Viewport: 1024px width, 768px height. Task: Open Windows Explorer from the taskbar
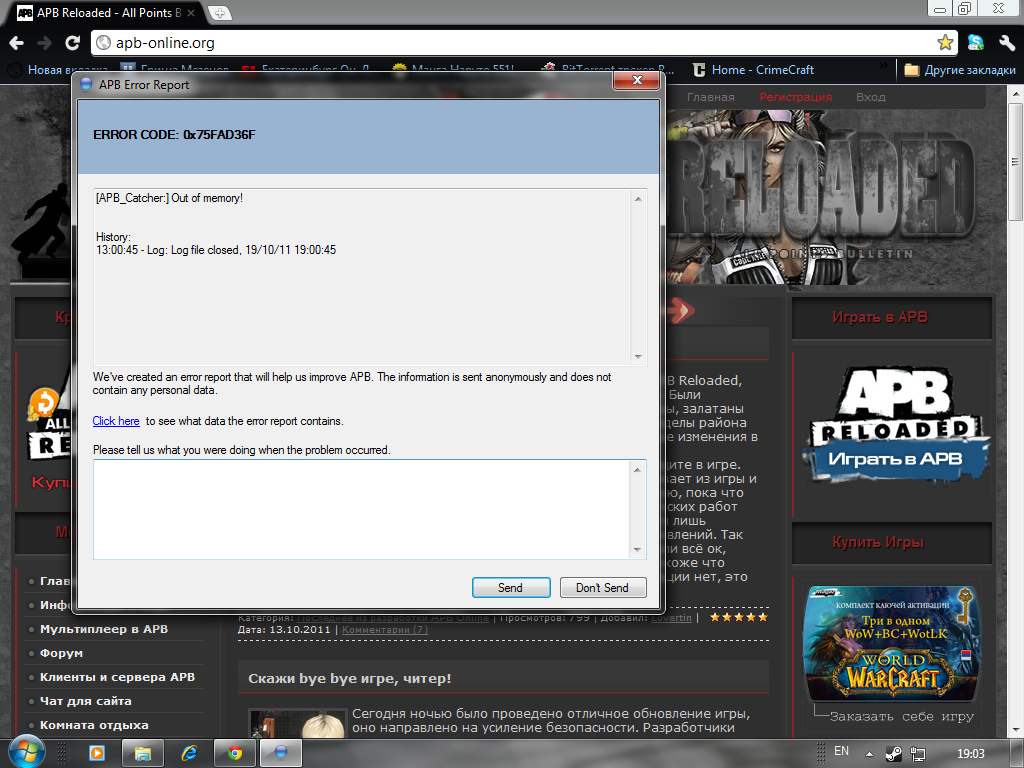(142, 754)
